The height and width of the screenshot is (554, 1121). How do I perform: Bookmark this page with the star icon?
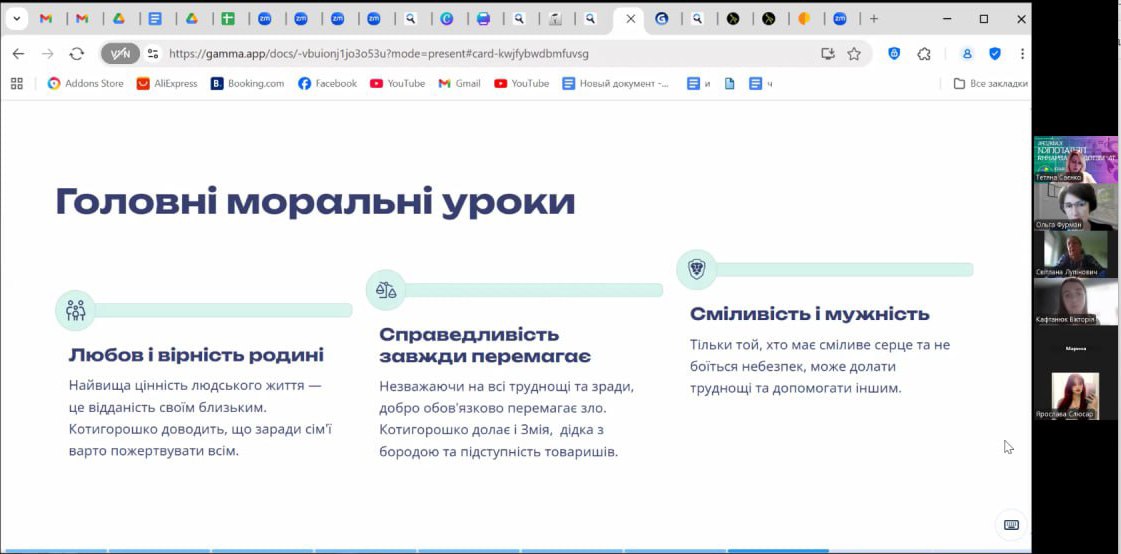[x=854, y=54]
